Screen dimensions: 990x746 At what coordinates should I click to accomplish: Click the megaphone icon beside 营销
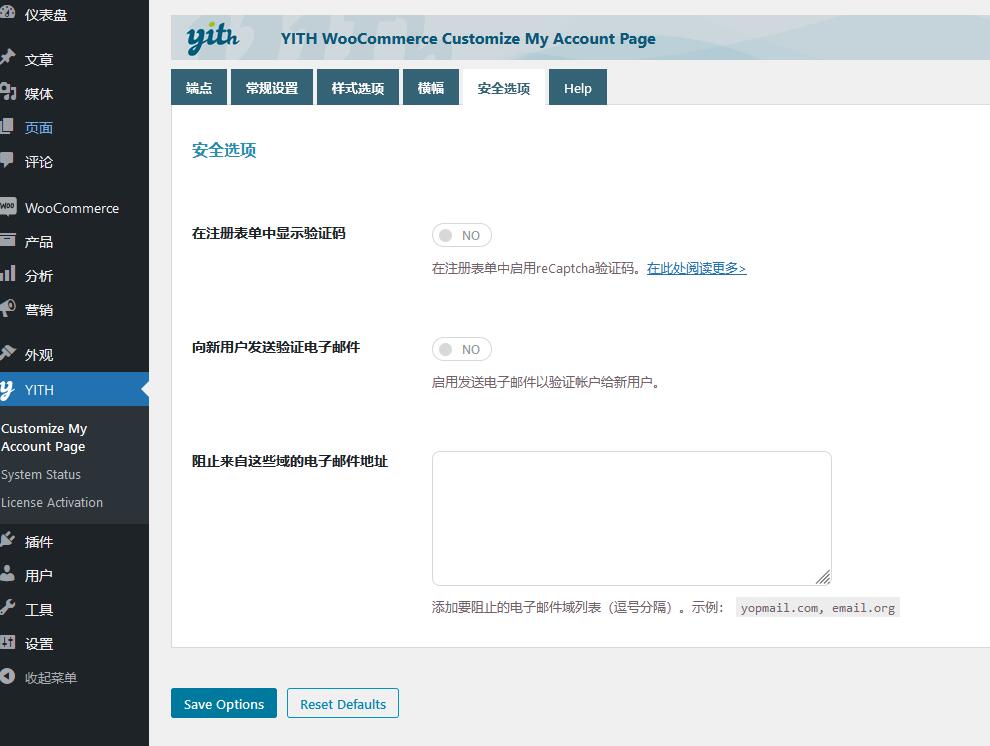tap(7, 309)
